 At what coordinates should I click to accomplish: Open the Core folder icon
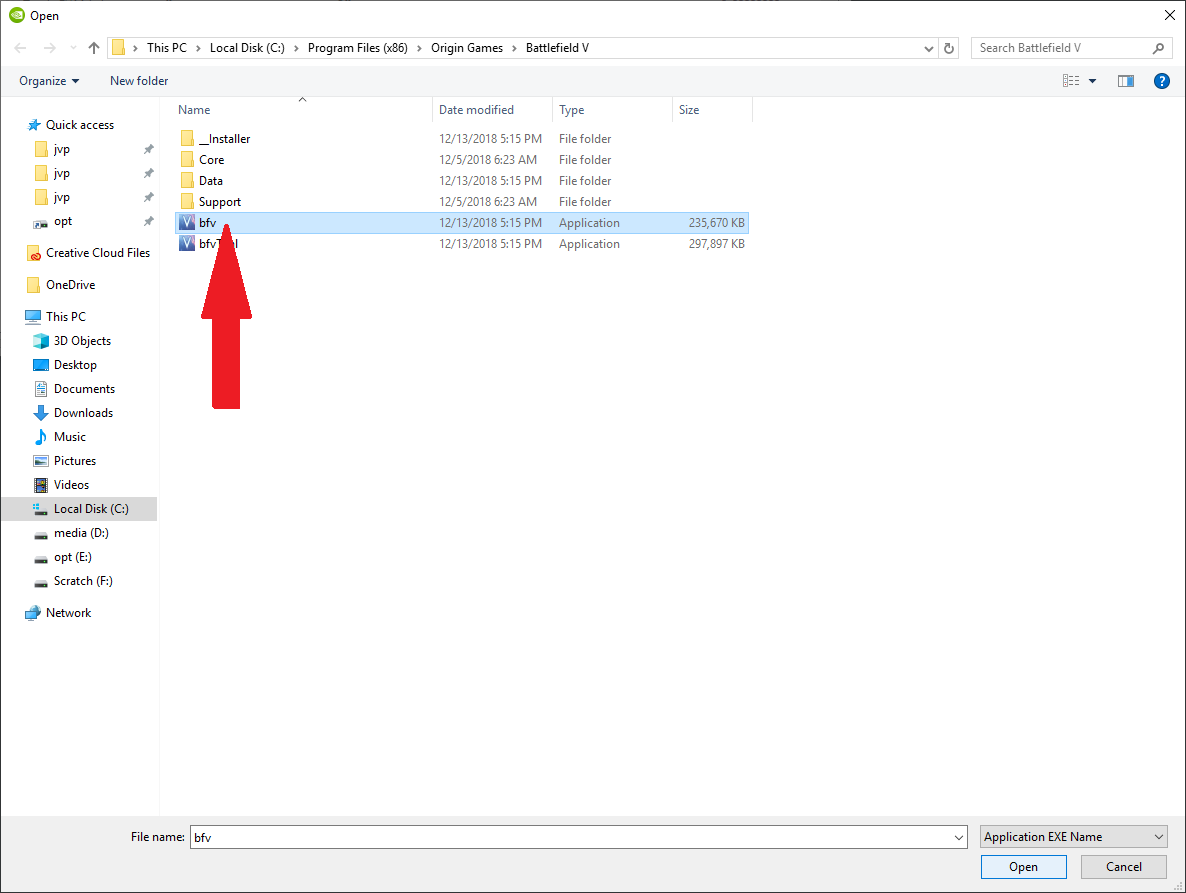tap(187, 160)
